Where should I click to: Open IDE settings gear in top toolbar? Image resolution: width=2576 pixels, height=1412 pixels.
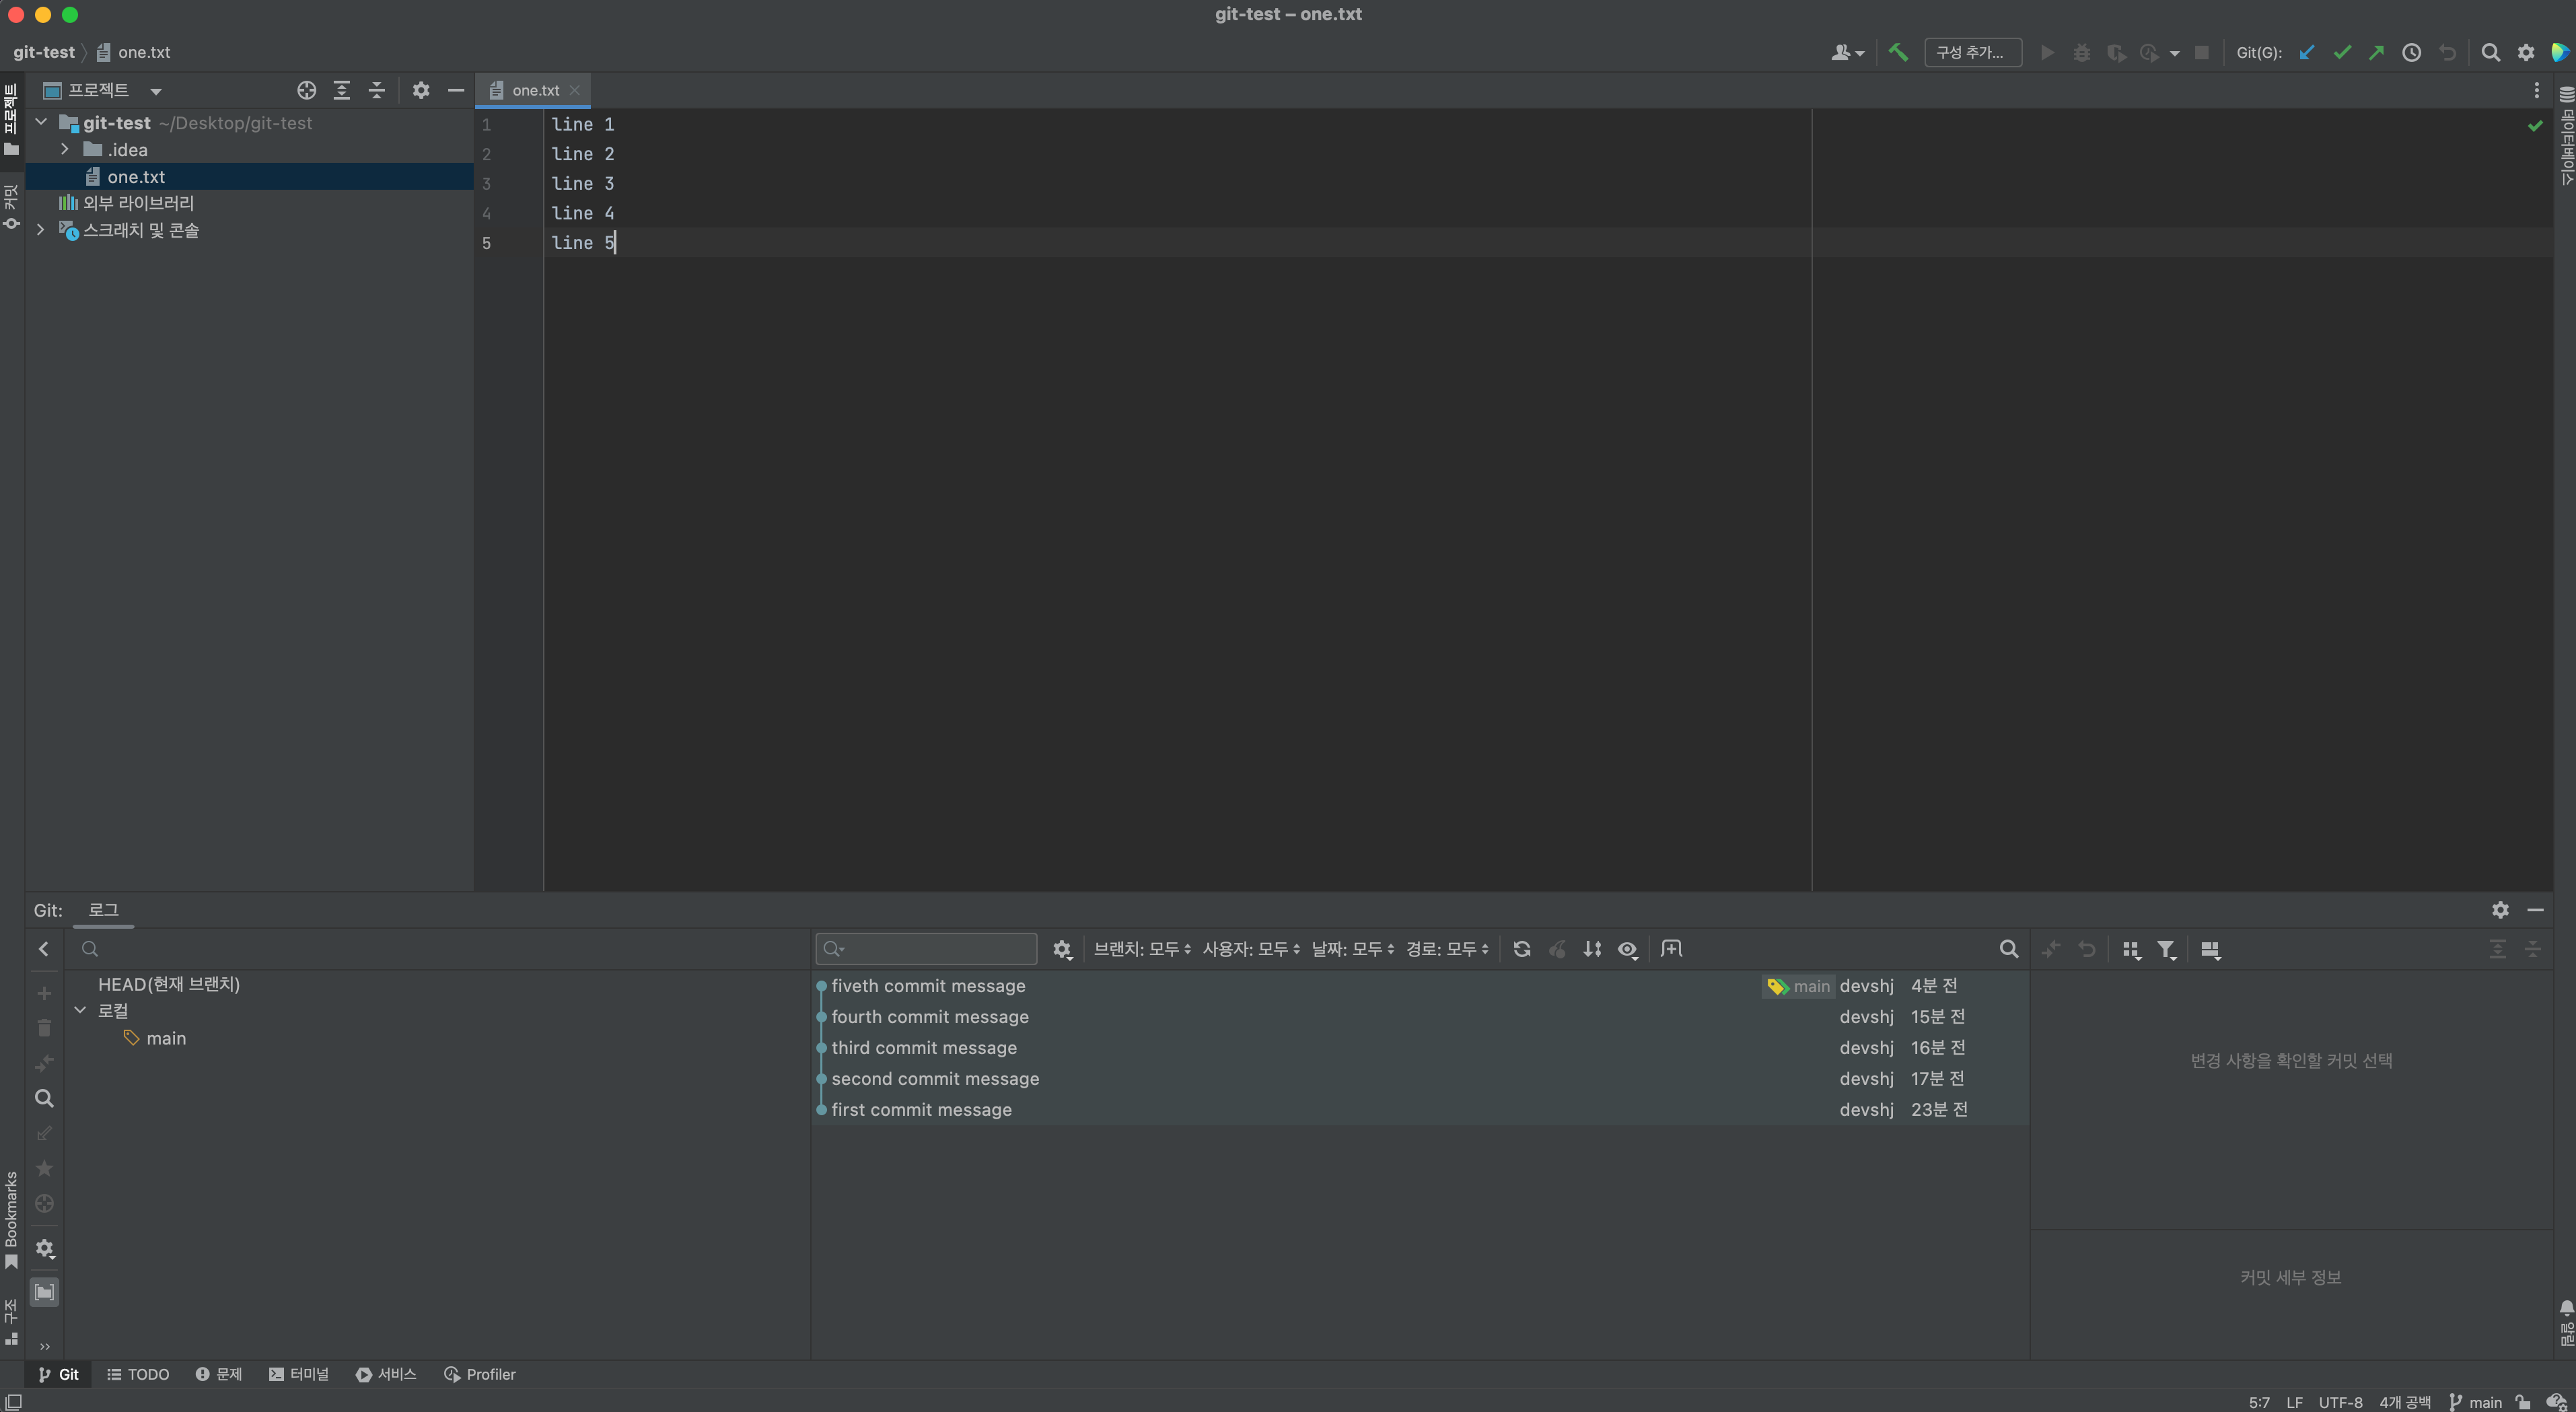click(x=2526, y=52)
